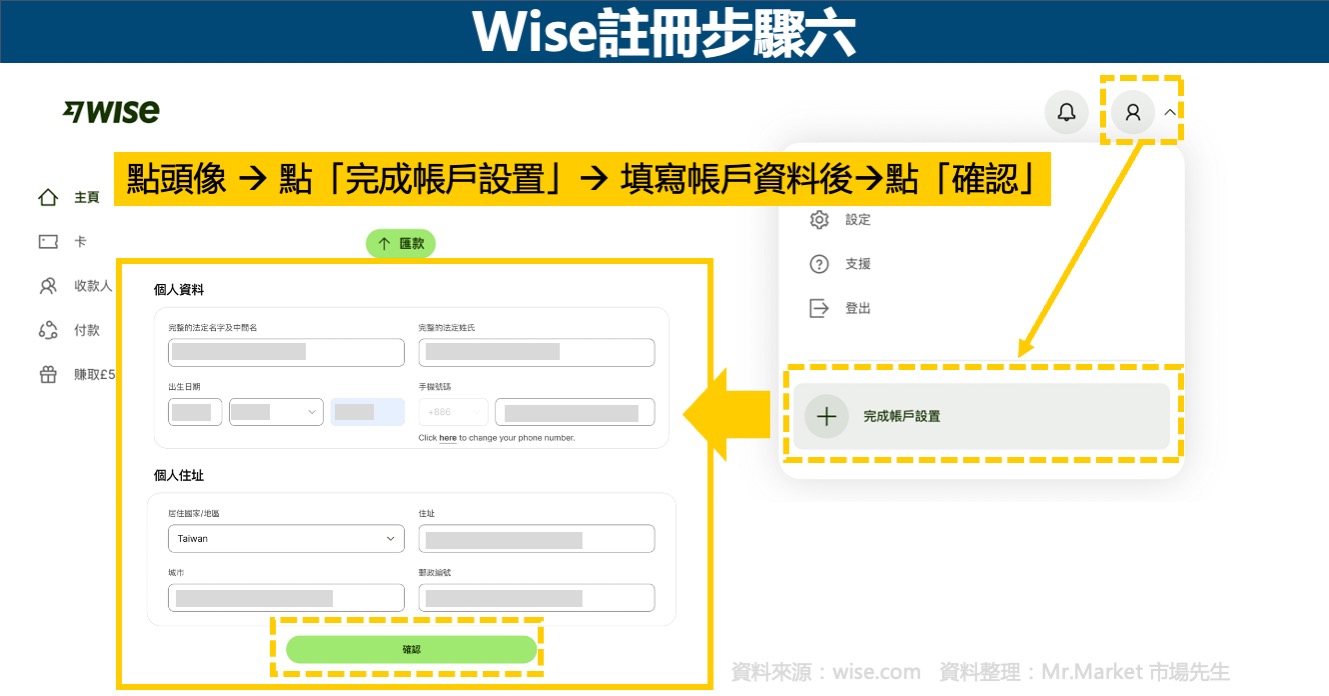Open 收款人 in the sidebar
The image size is (1329, 696).
coord(93,286)
